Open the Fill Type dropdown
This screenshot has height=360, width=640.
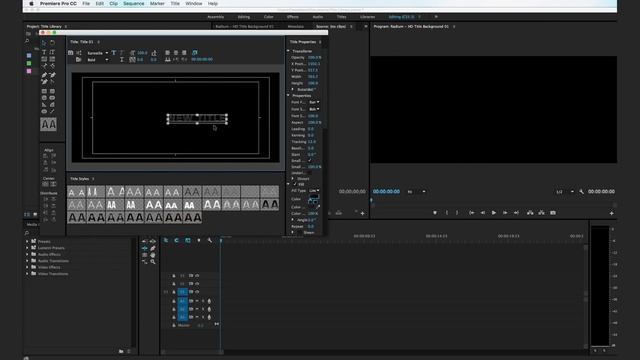tap(314, 191)
